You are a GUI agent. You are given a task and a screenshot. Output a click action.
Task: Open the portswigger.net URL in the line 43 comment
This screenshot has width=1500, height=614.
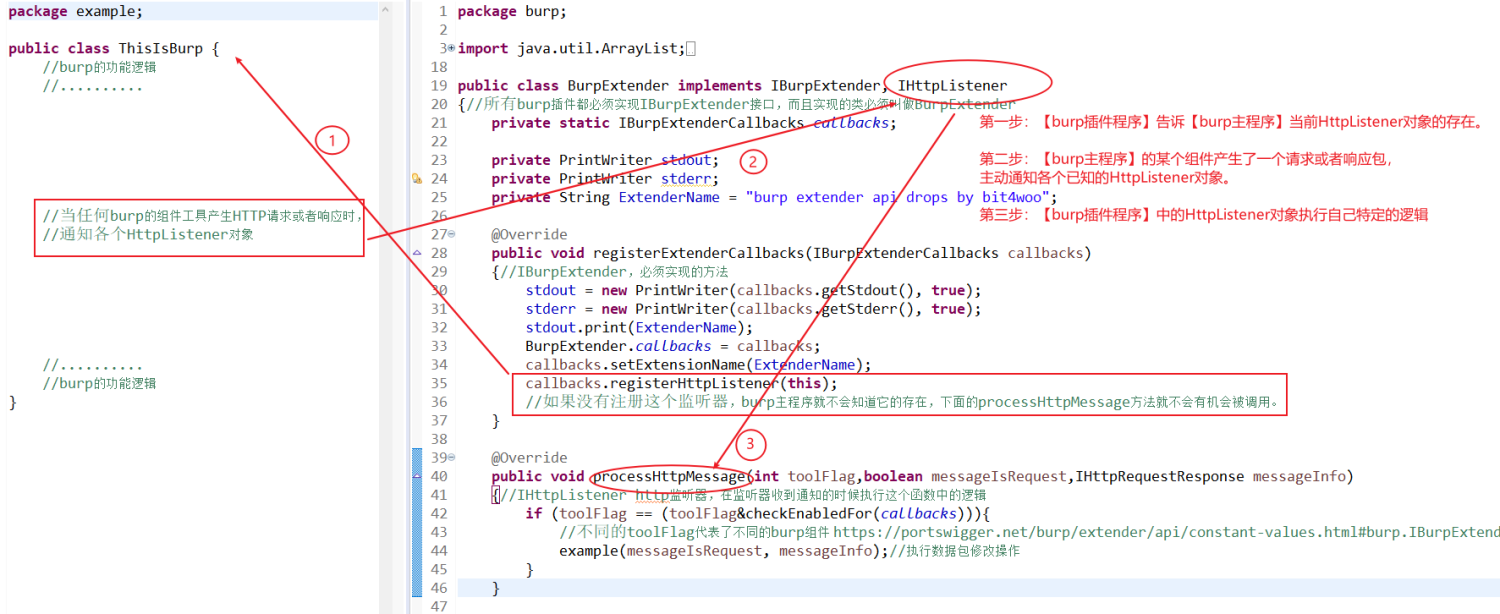pyautogui.click(x=1166, y=532)
